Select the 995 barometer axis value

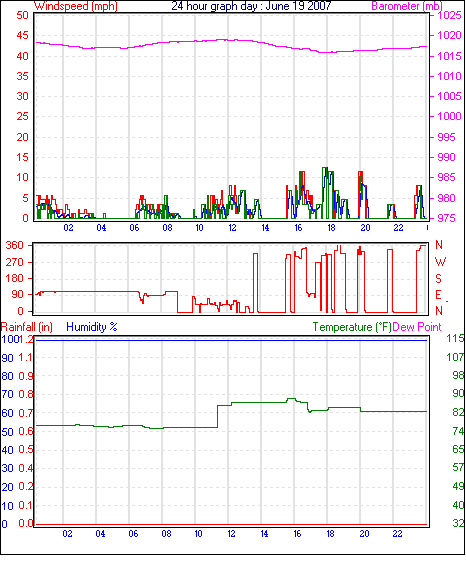(446, 137)
